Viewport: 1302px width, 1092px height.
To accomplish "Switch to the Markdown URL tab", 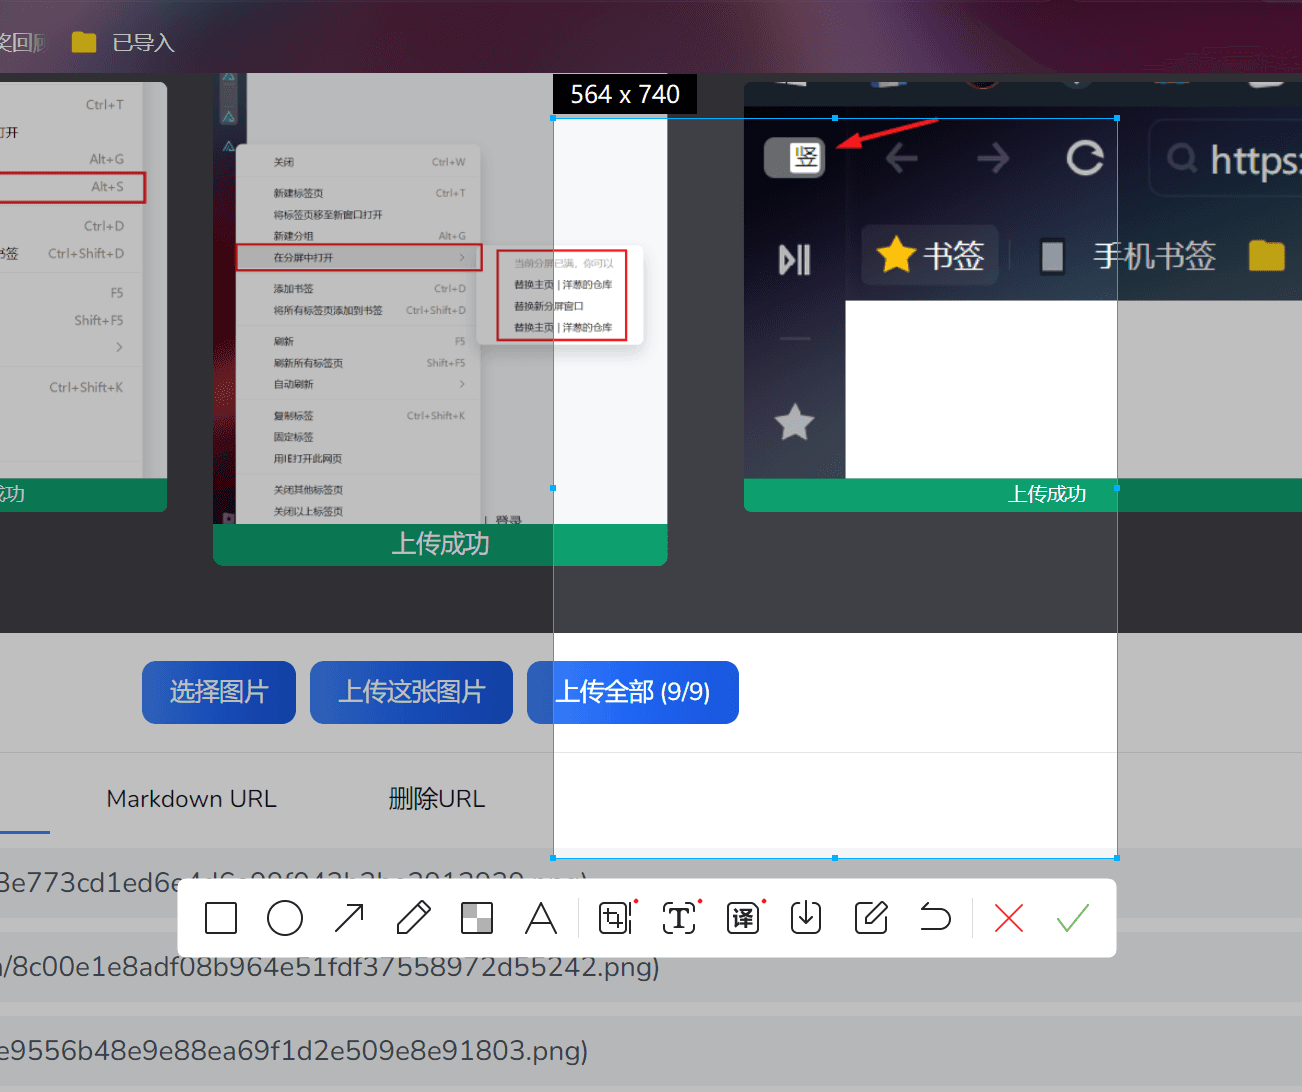I will (191, 799).
